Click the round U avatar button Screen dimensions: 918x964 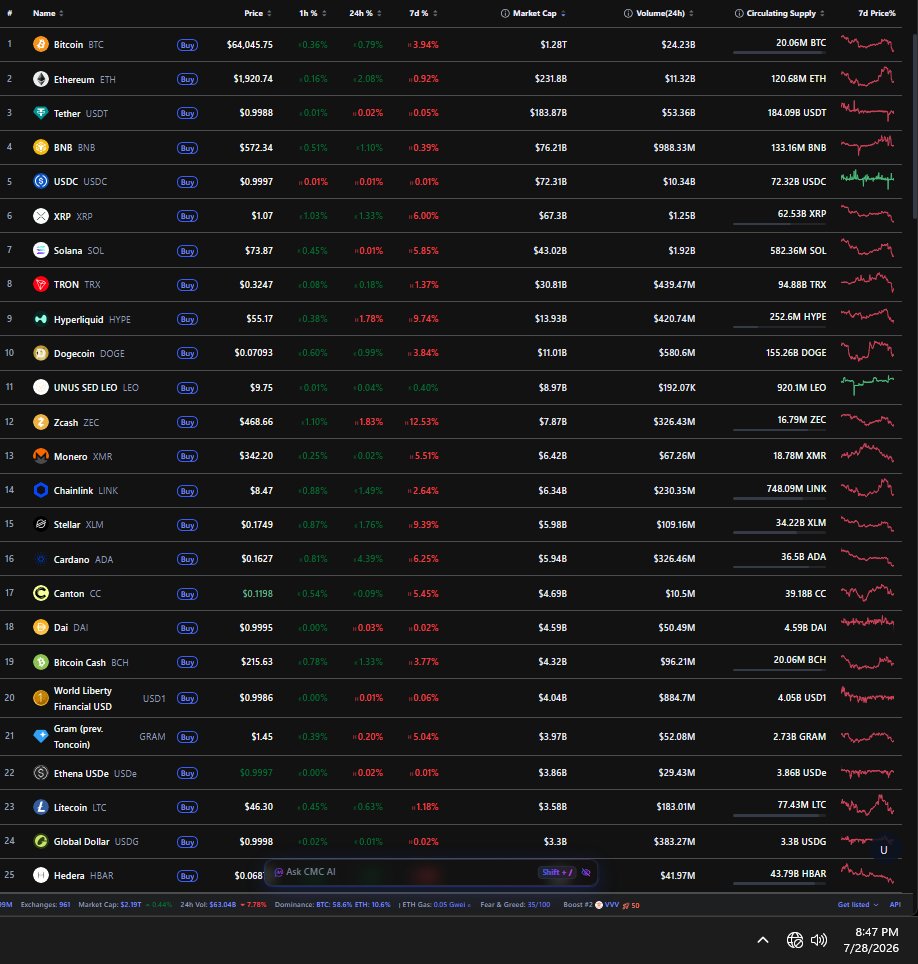(x=884, y=850)
